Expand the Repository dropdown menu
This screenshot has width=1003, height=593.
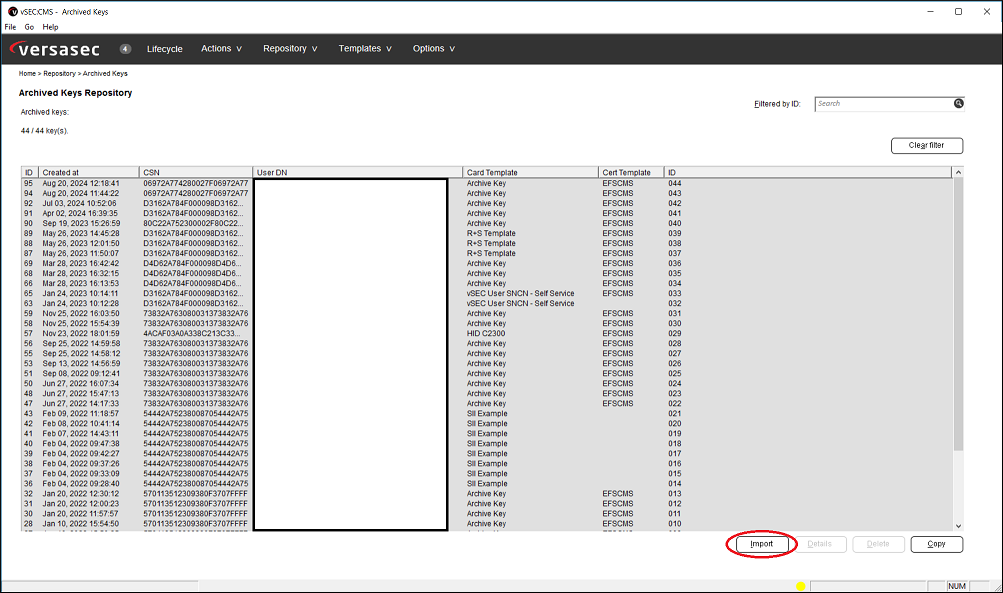pyautogui.click(x=290, y=49)
